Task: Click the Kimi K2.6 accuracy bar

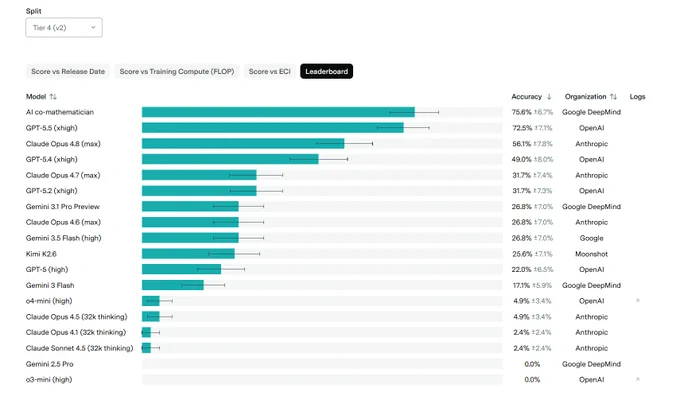Action: click(188, 254)
